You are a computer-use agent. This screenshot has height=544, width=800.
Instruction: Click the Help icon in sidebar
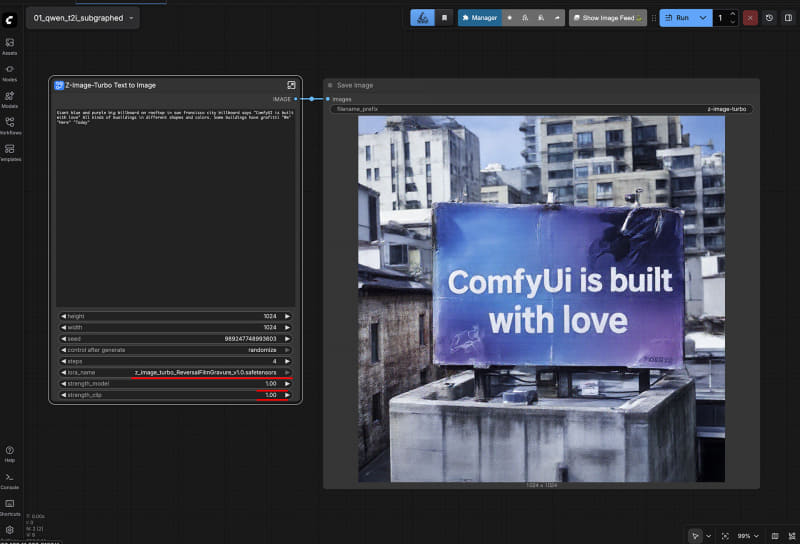[x=9, y=453]
